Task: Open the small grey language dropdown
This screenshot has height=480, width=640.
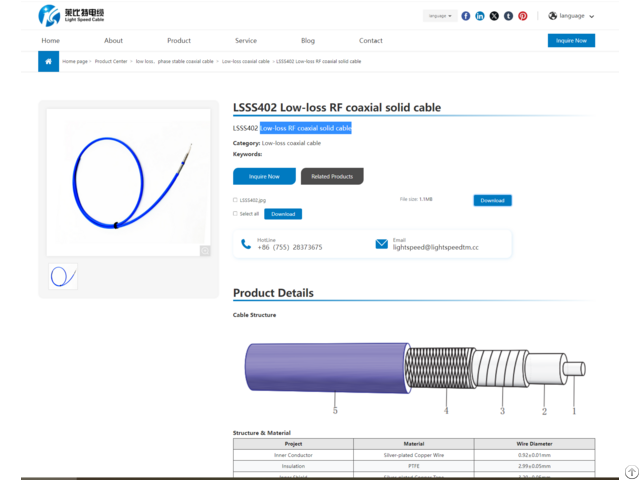Action: pos(440,16)
